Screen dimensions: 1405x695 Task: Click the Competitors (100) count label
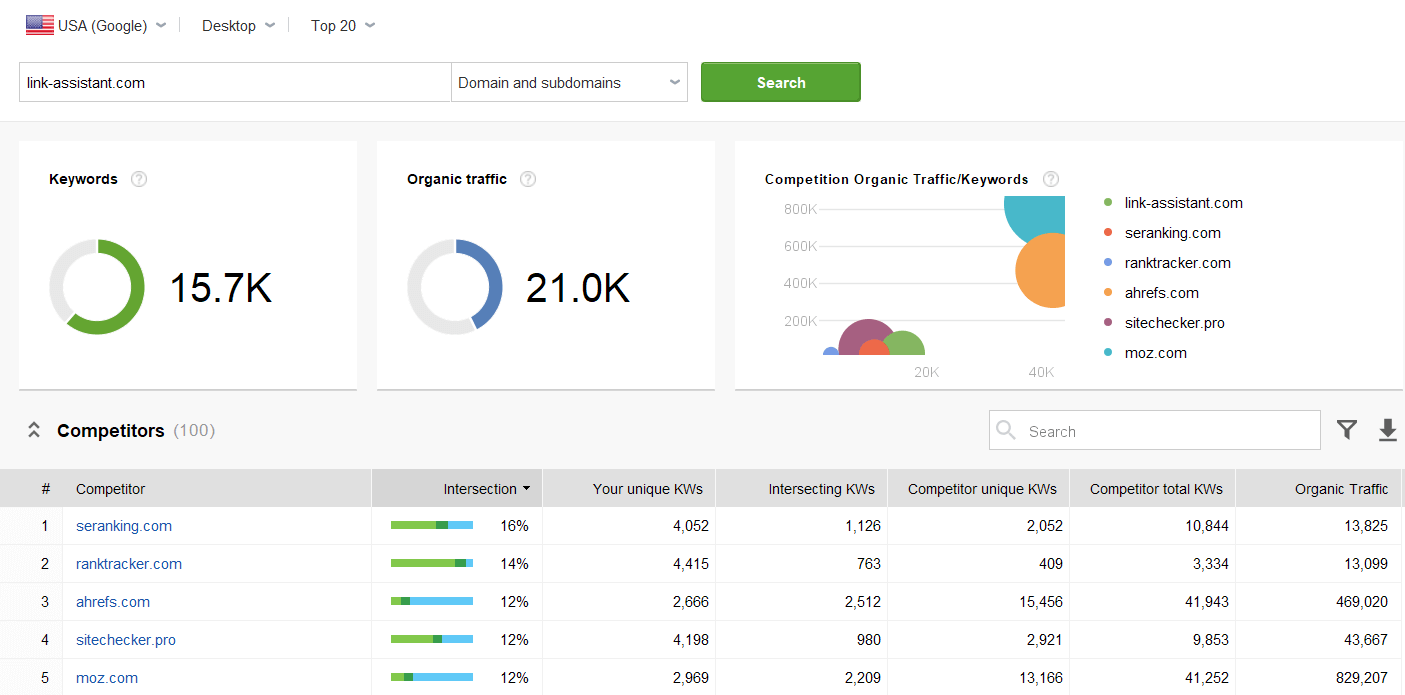point(194,431)
